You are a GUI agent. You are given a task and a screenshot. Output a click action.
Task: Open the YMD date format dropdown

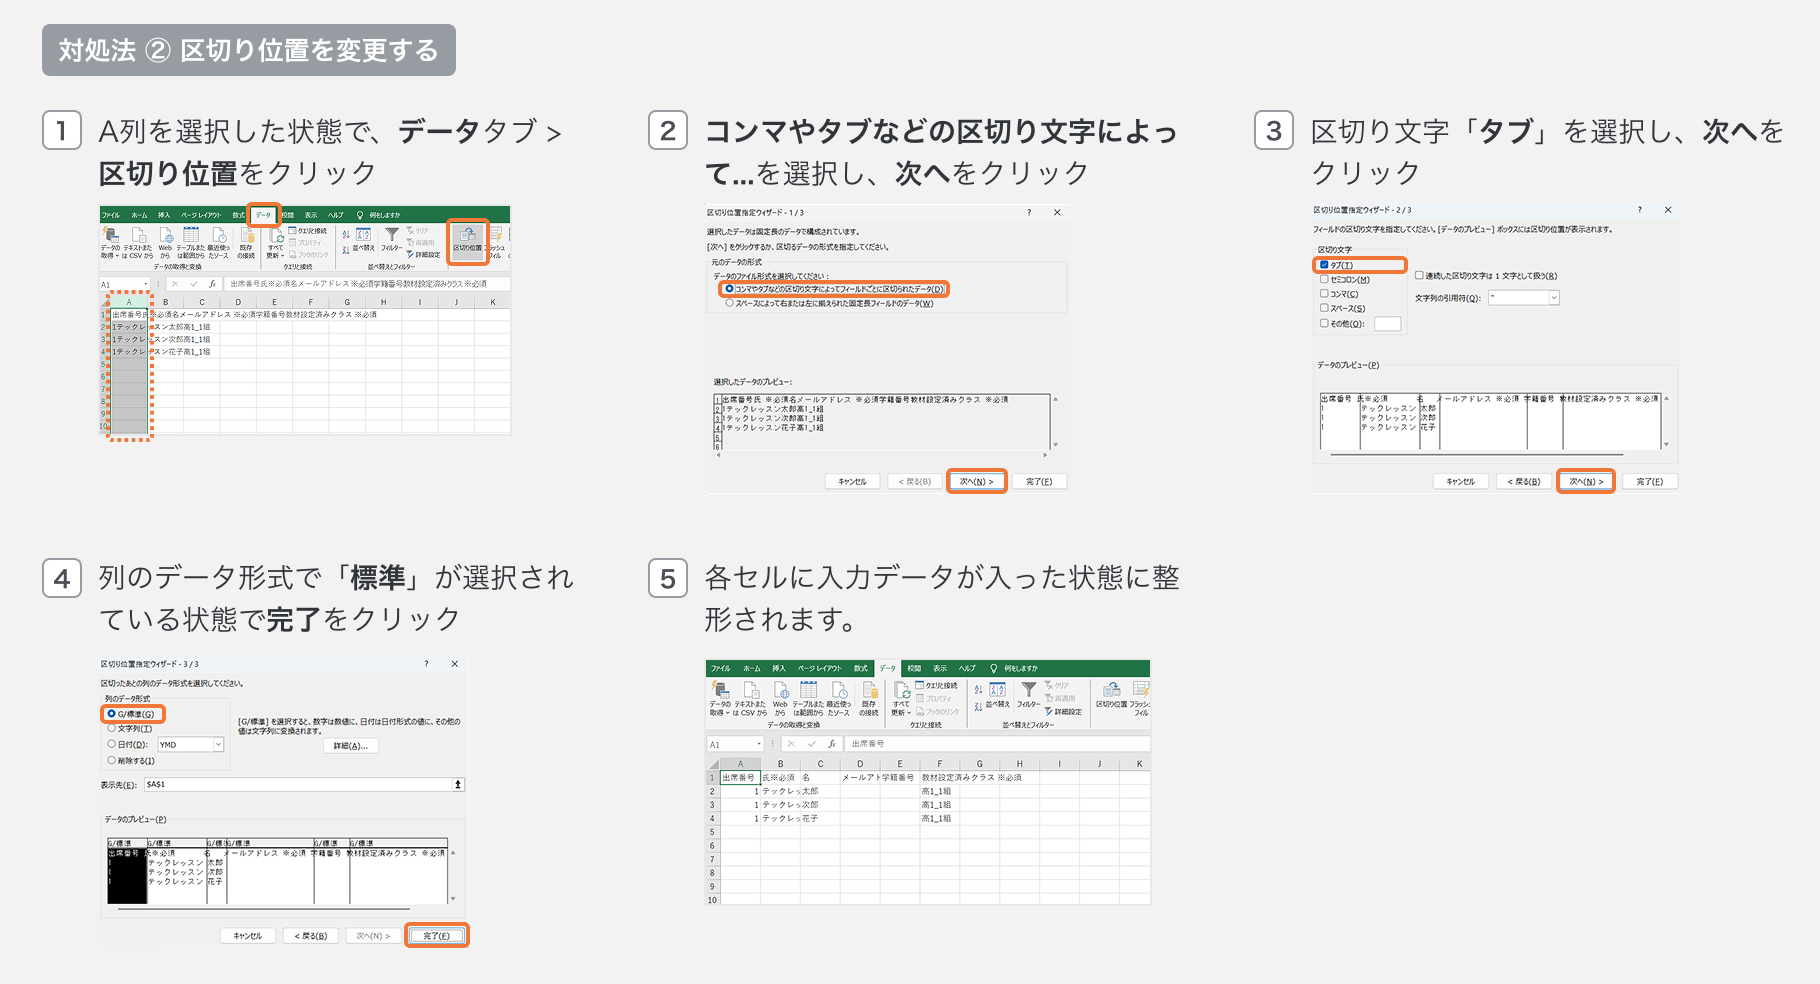click(x=218, y=745)
